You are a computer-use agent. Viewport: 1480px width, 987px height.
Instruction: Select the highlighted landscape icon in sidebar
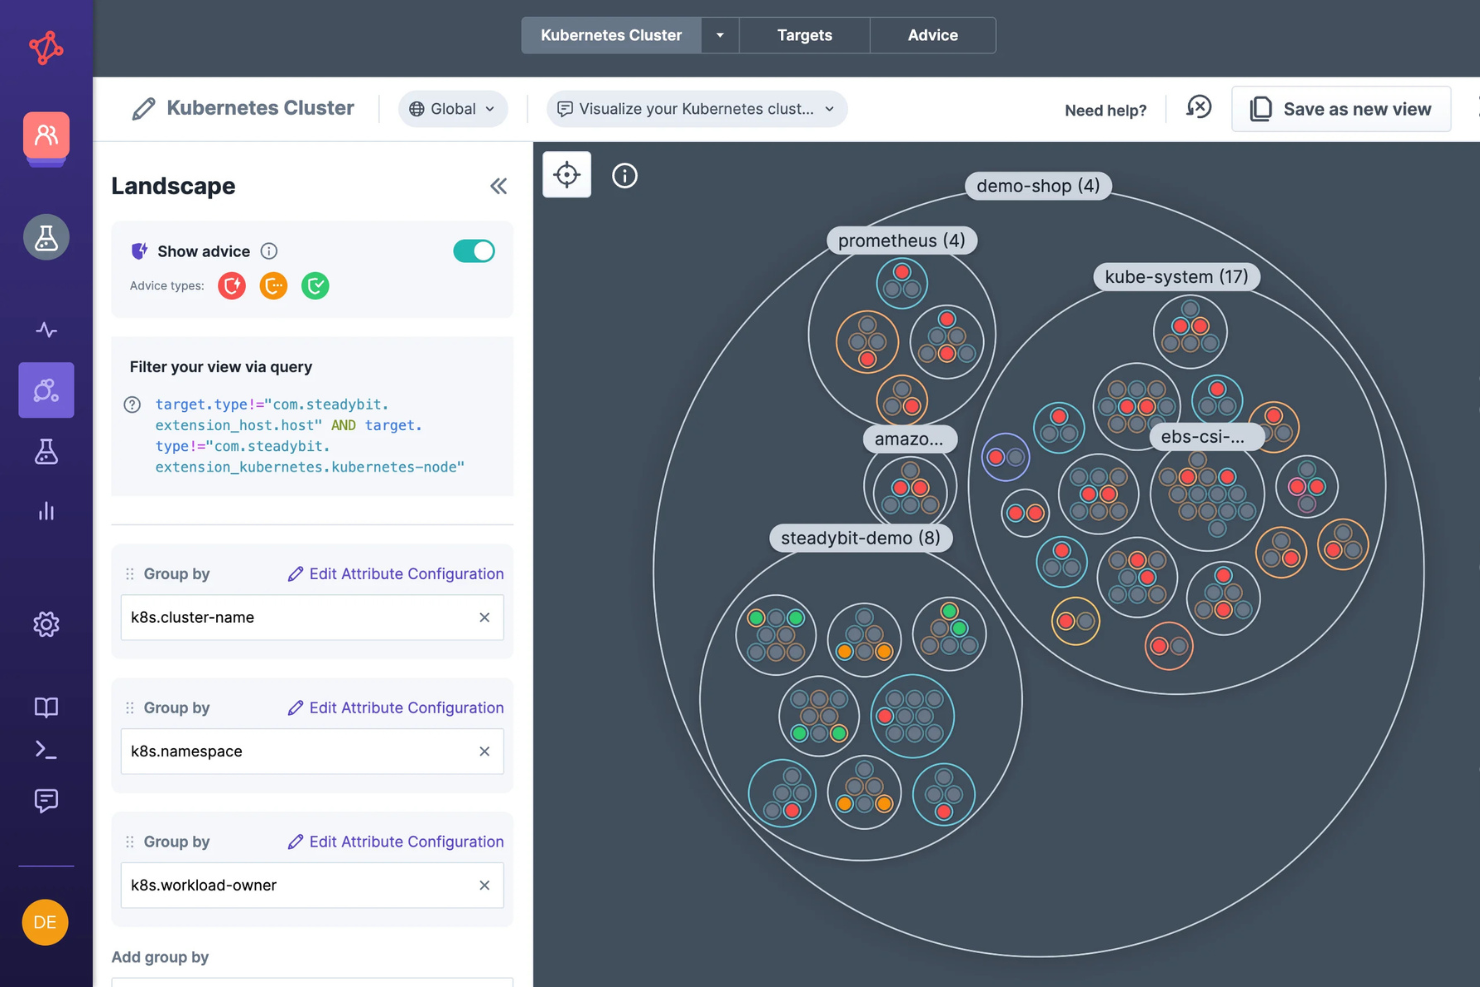[x=46, y=390]
